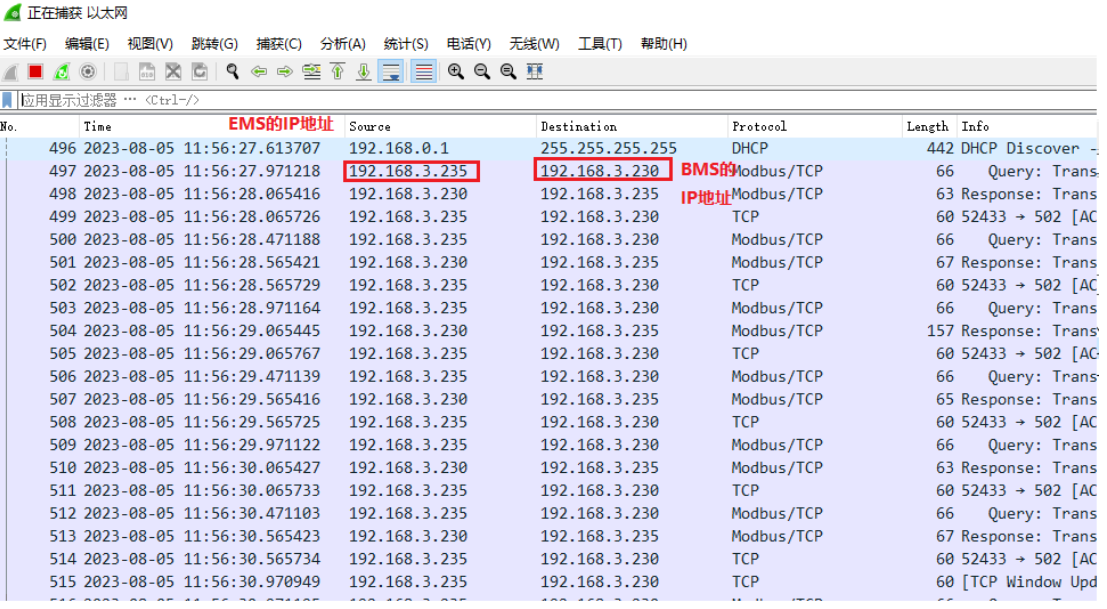Open the 捕获(C) menu
This screenshot has width=1107, height=609.
coord(279,44)
